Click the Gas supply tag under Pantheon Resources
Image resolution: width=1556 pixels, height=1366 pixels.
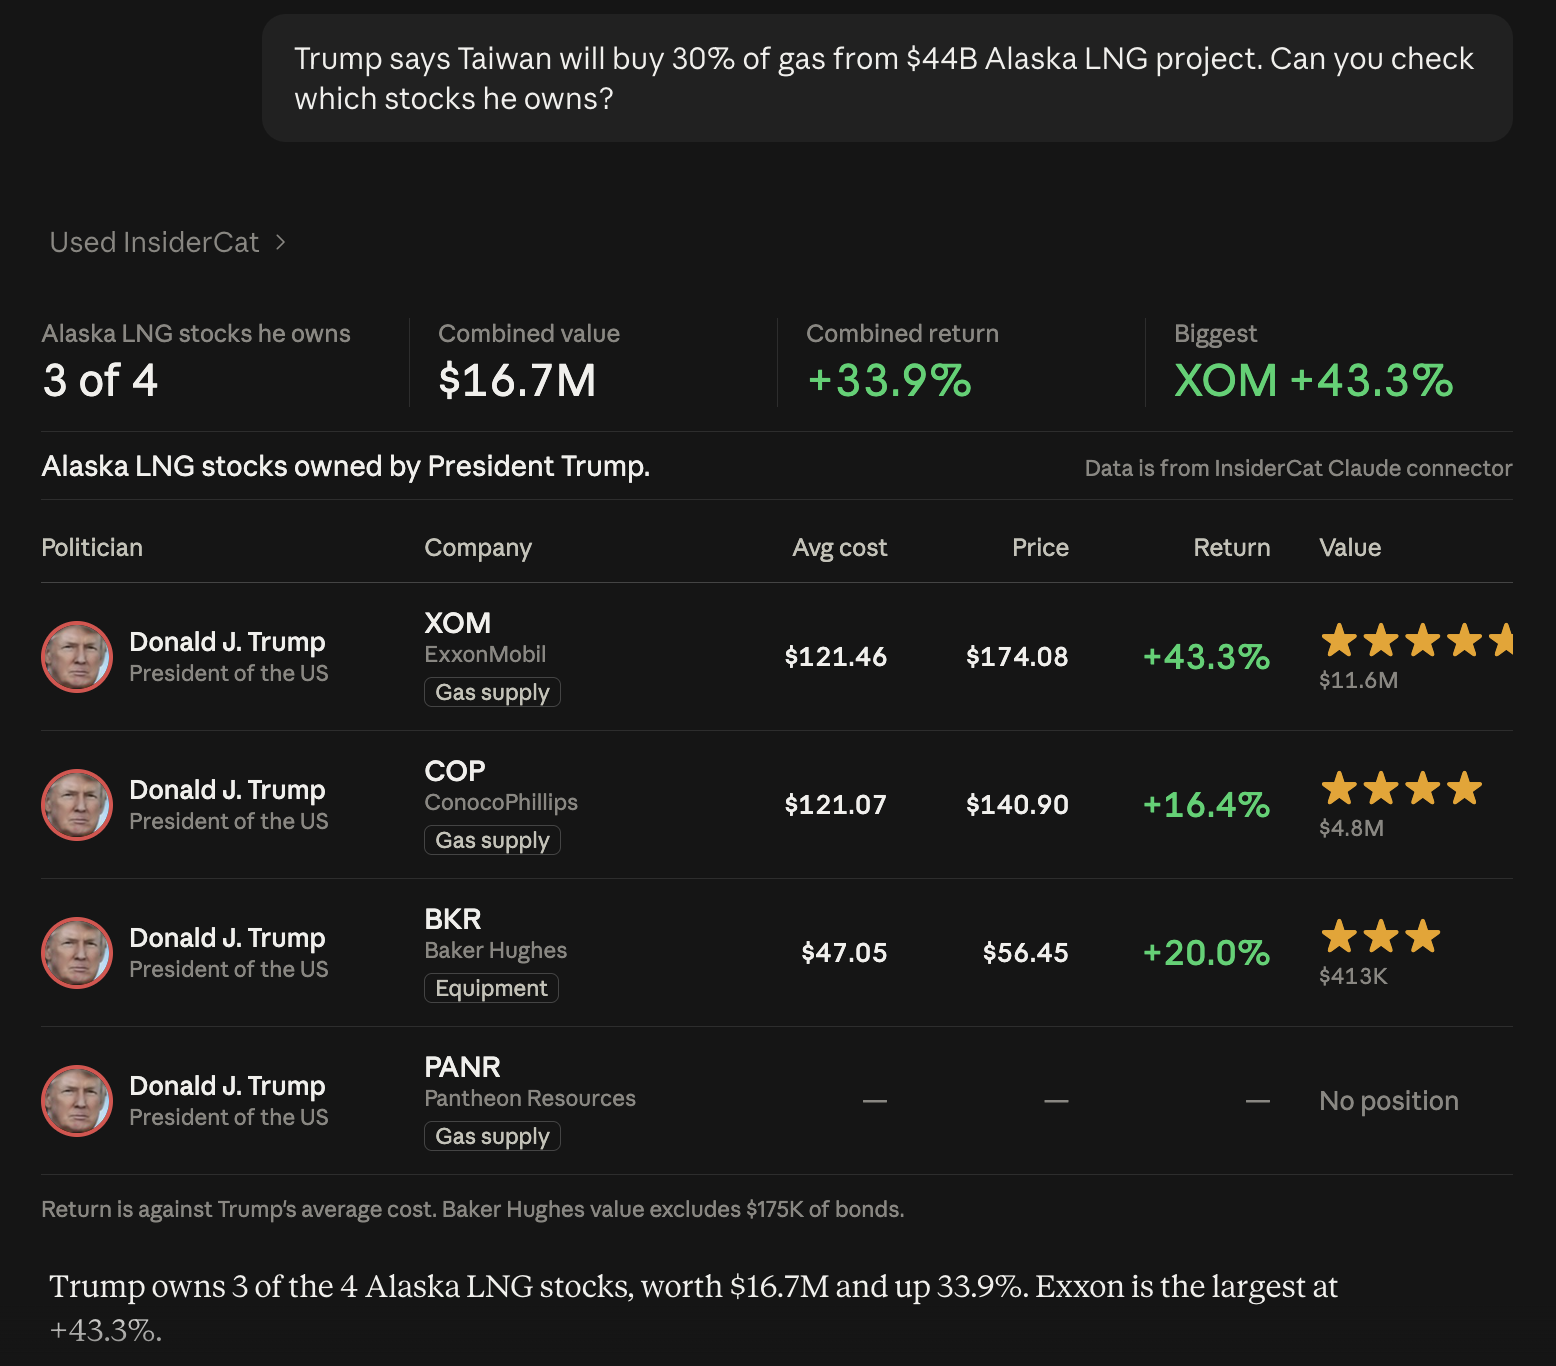[492, 1136]
